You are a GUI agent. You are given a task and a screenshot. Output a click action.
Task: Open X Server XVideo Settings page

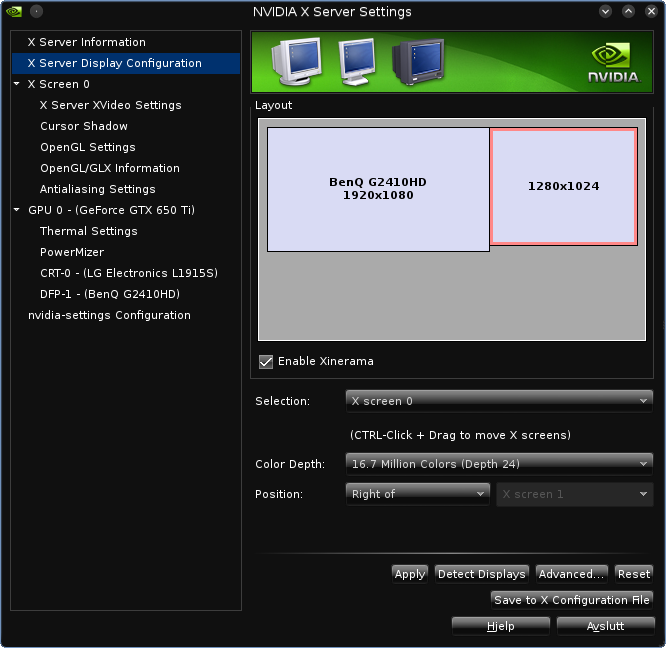coord(110,105)
